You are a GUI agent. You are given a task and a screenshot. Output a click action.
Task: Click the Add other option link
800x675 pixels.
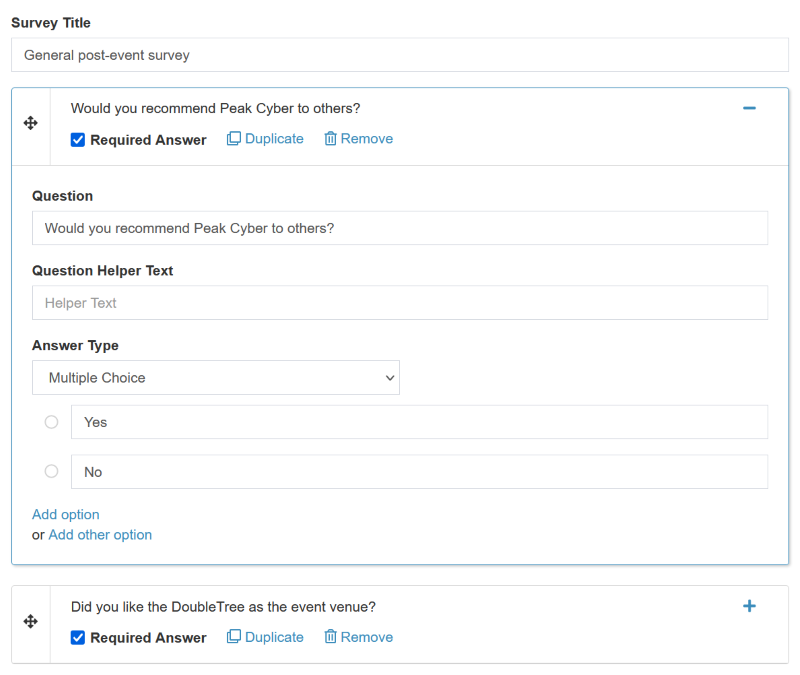(x=100, y=535)
